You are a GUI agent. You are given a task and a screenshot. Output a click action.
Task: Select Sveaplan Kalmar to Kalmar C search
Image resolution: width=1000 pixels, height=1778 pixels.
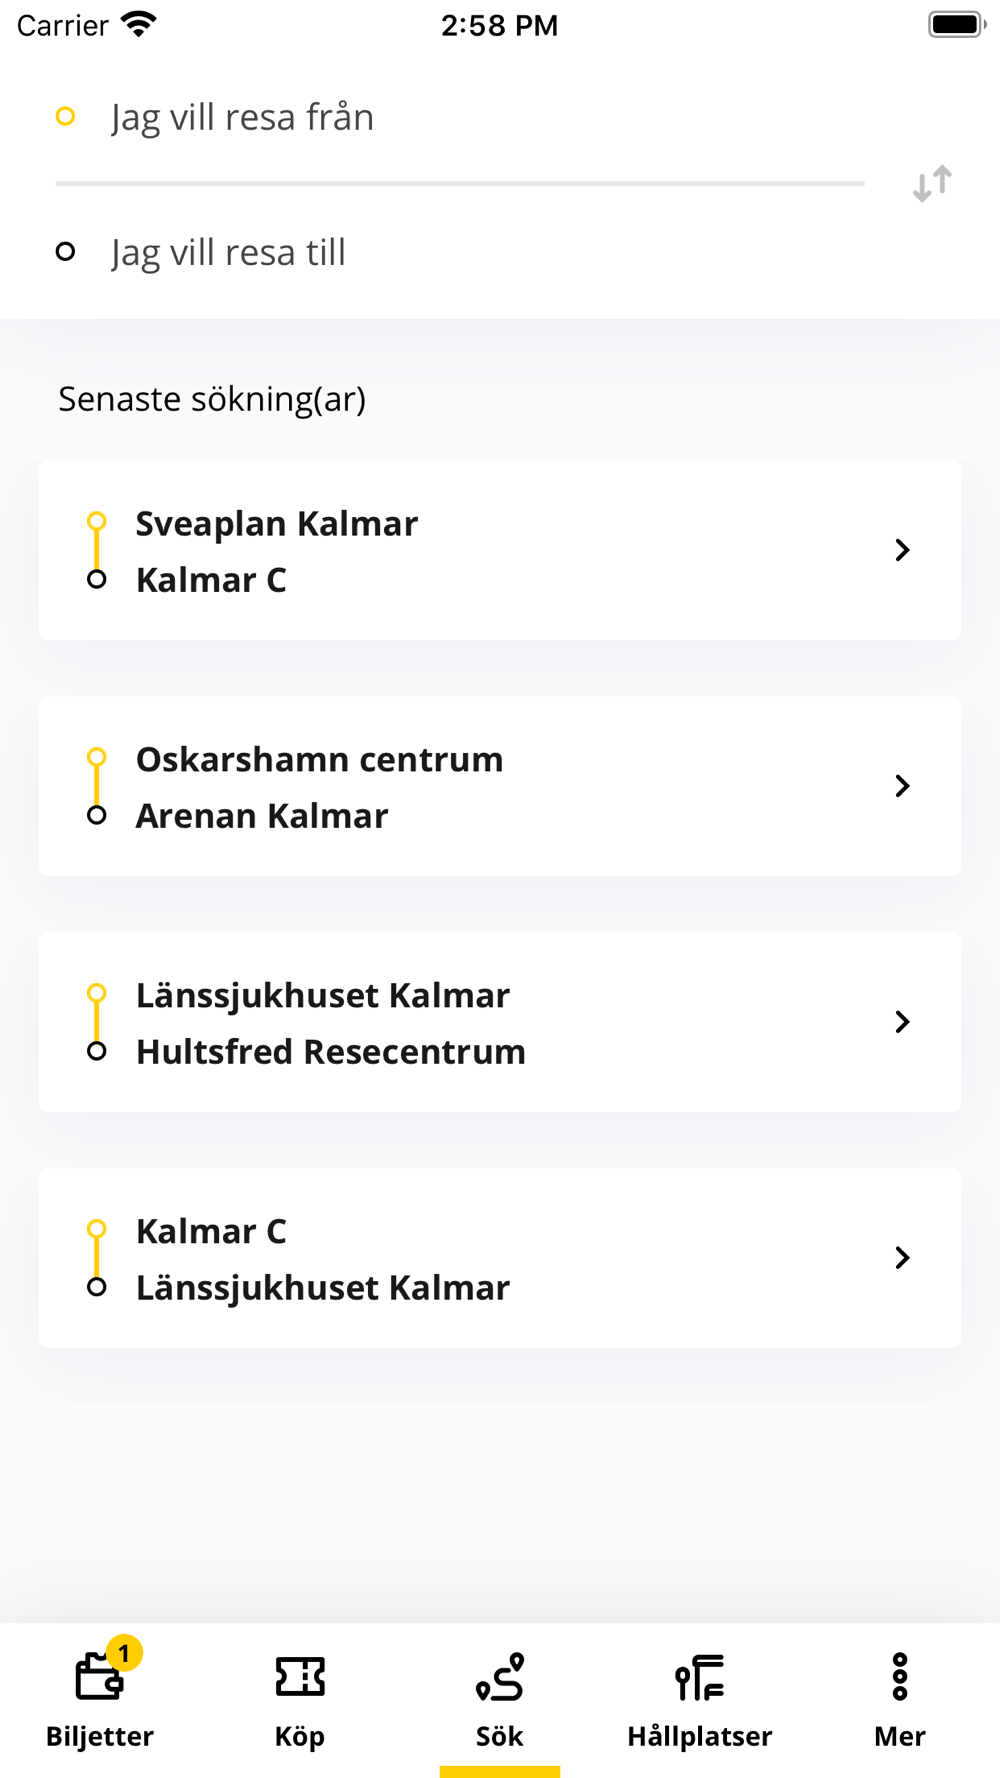[500, 550]
